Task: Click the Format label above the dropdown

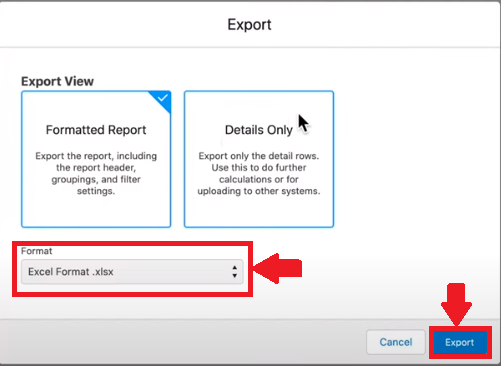Action: (37, 251)
